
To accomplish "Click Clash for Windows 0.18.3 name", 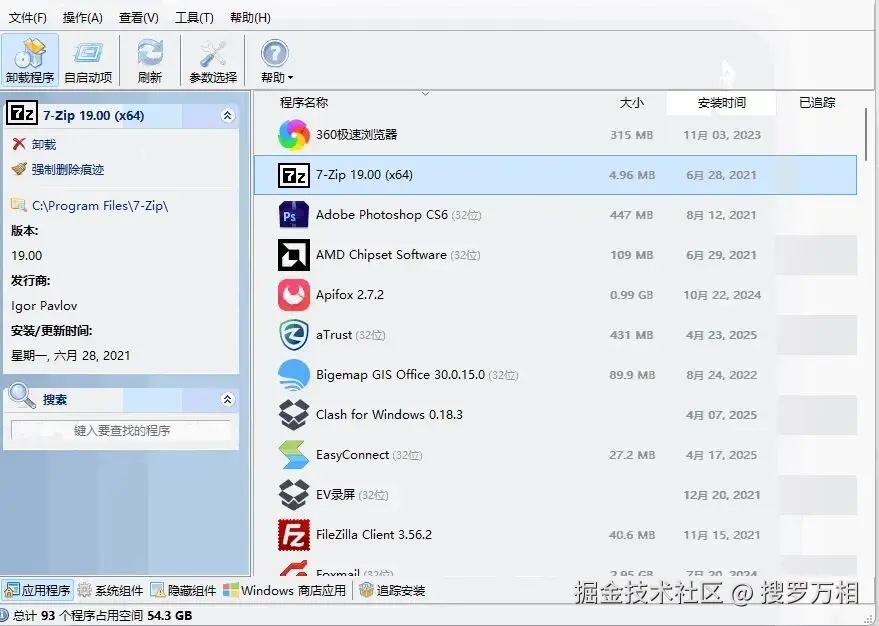I will click(389, 415).
